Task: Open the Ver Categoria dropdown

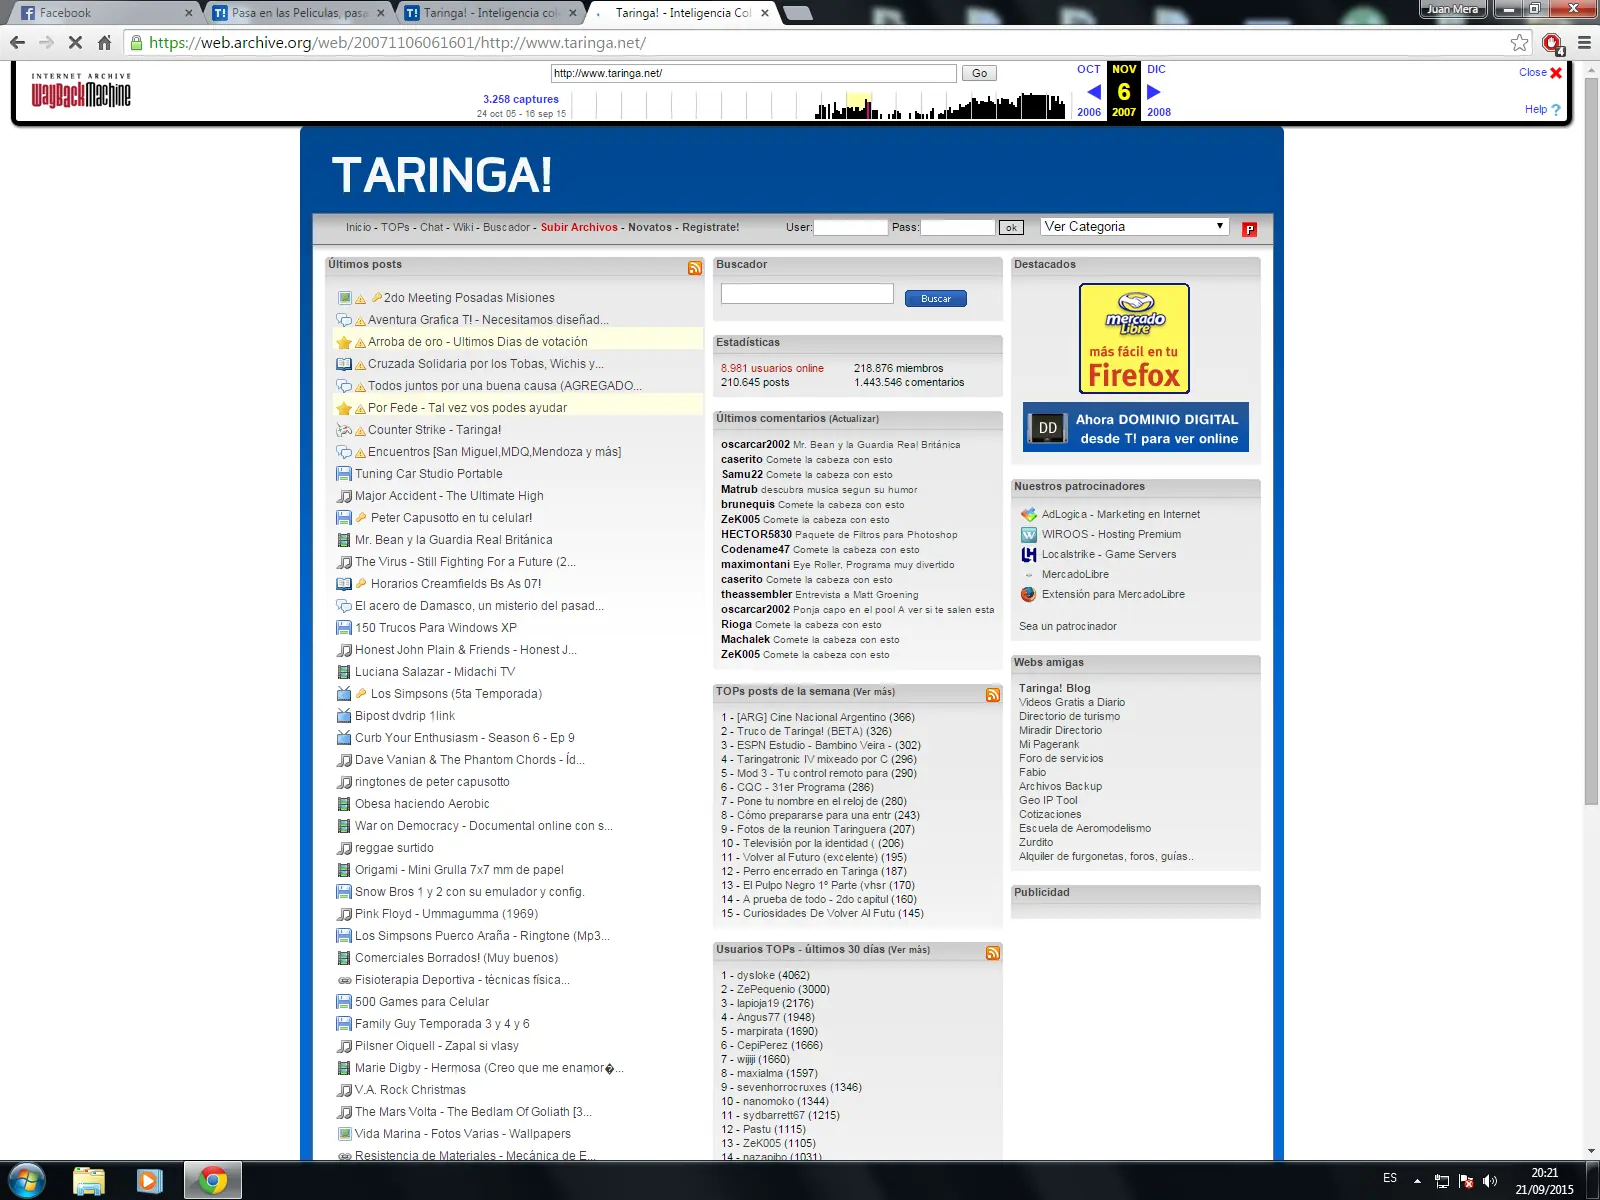Action: point(1134,226)
